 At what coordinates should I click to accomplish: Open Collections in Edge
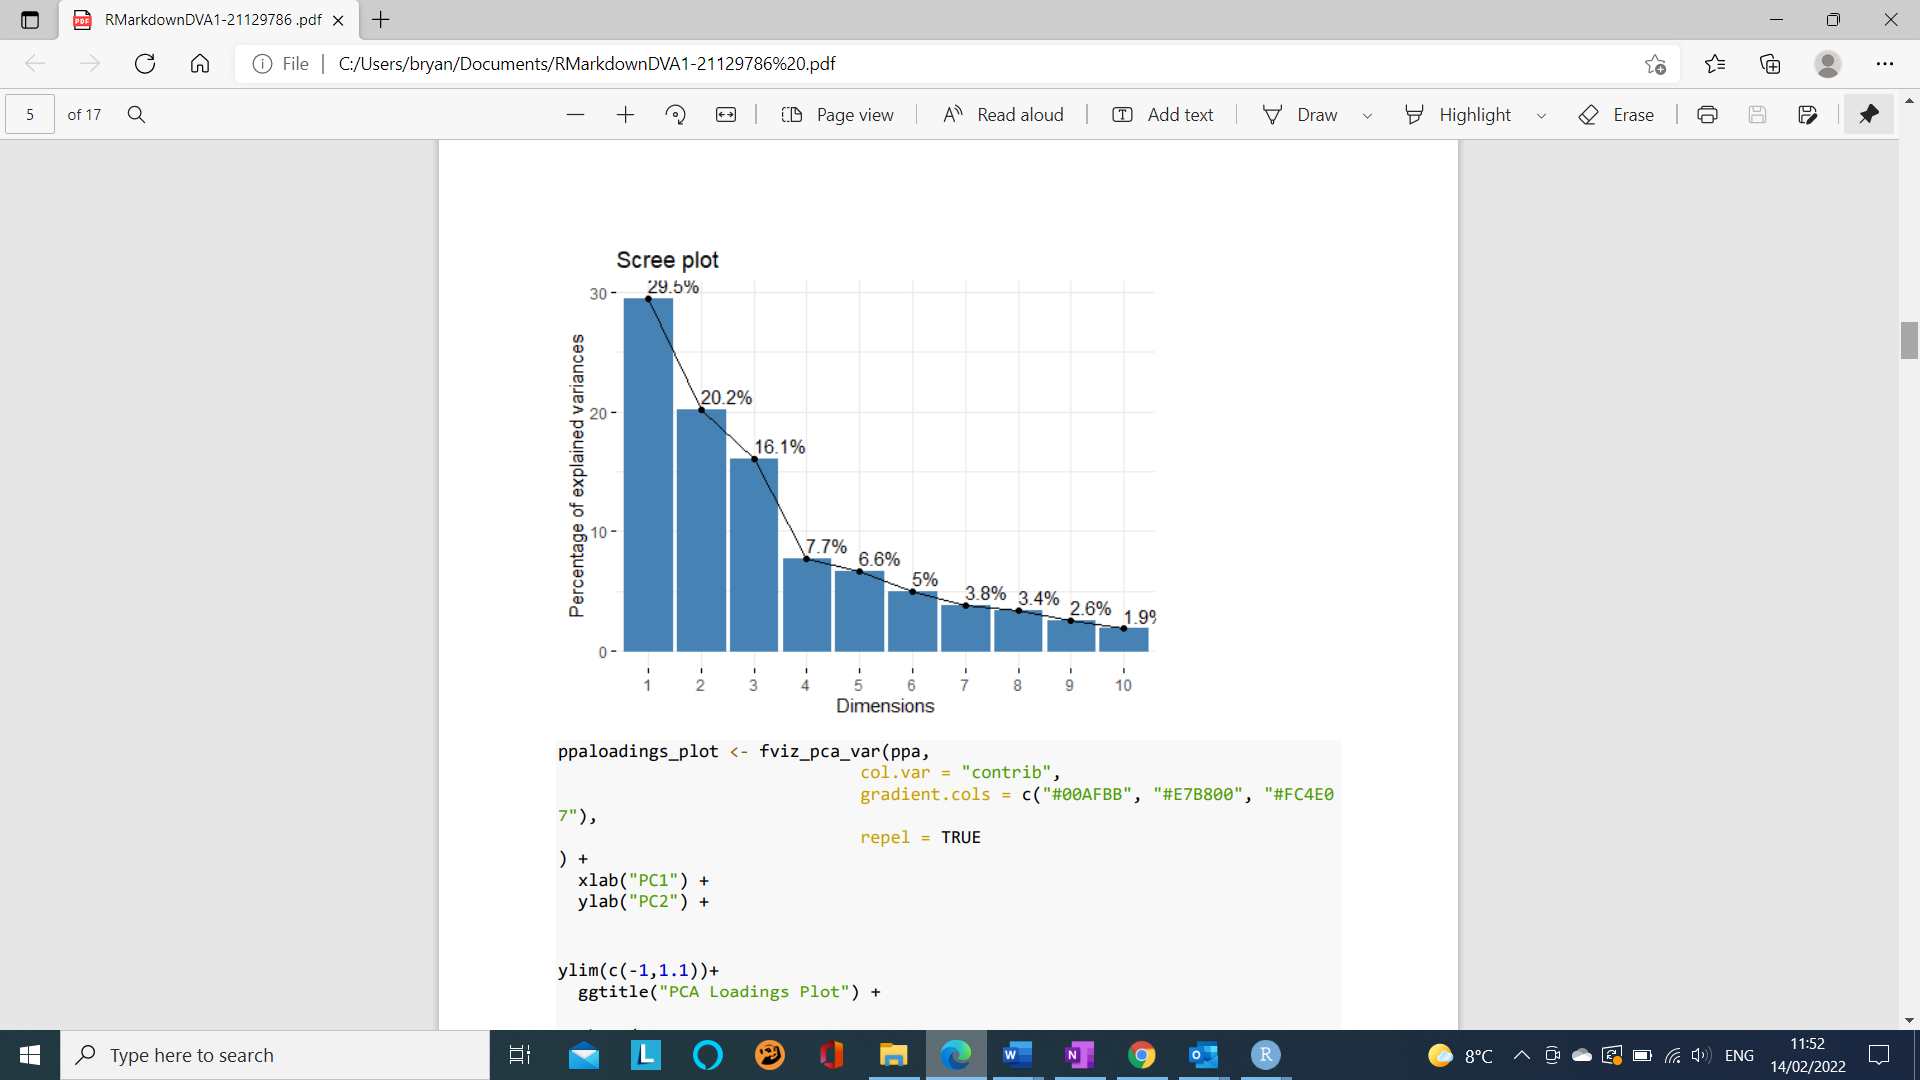click(x=1771, y=63)
